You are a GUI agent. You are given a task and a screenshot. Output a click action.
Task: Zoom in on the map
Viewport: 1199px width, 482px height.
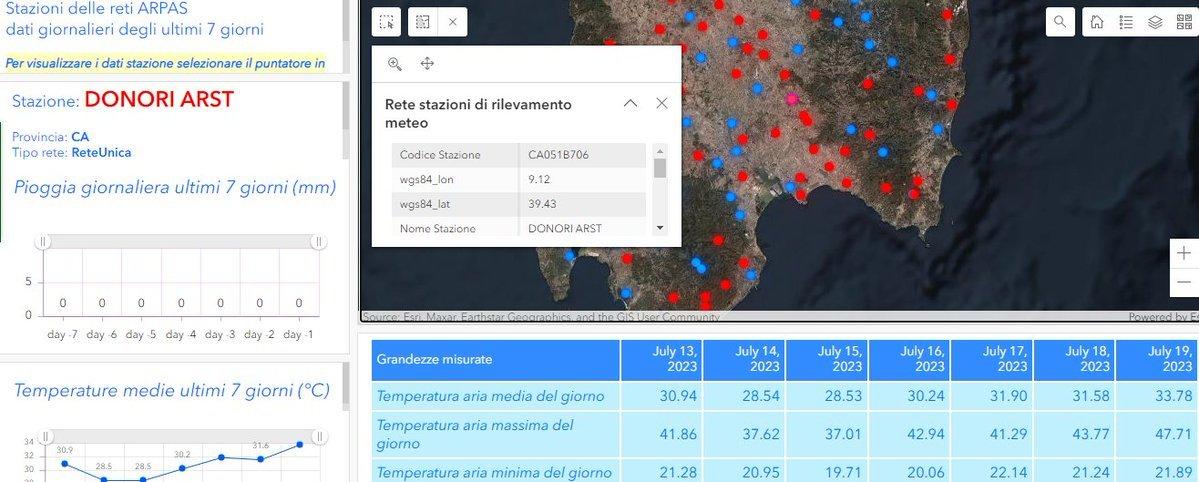[x=1185, y=253]
